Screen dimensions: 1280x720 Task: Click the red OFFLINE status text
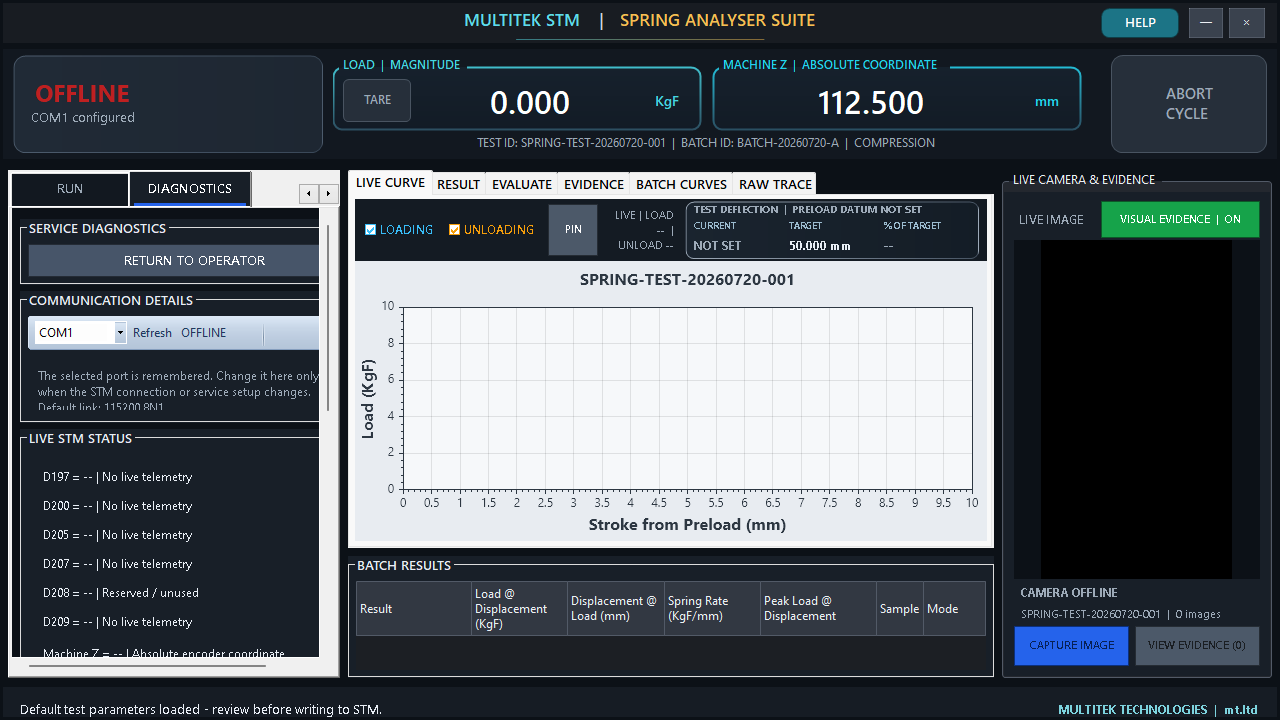point(83,94)
